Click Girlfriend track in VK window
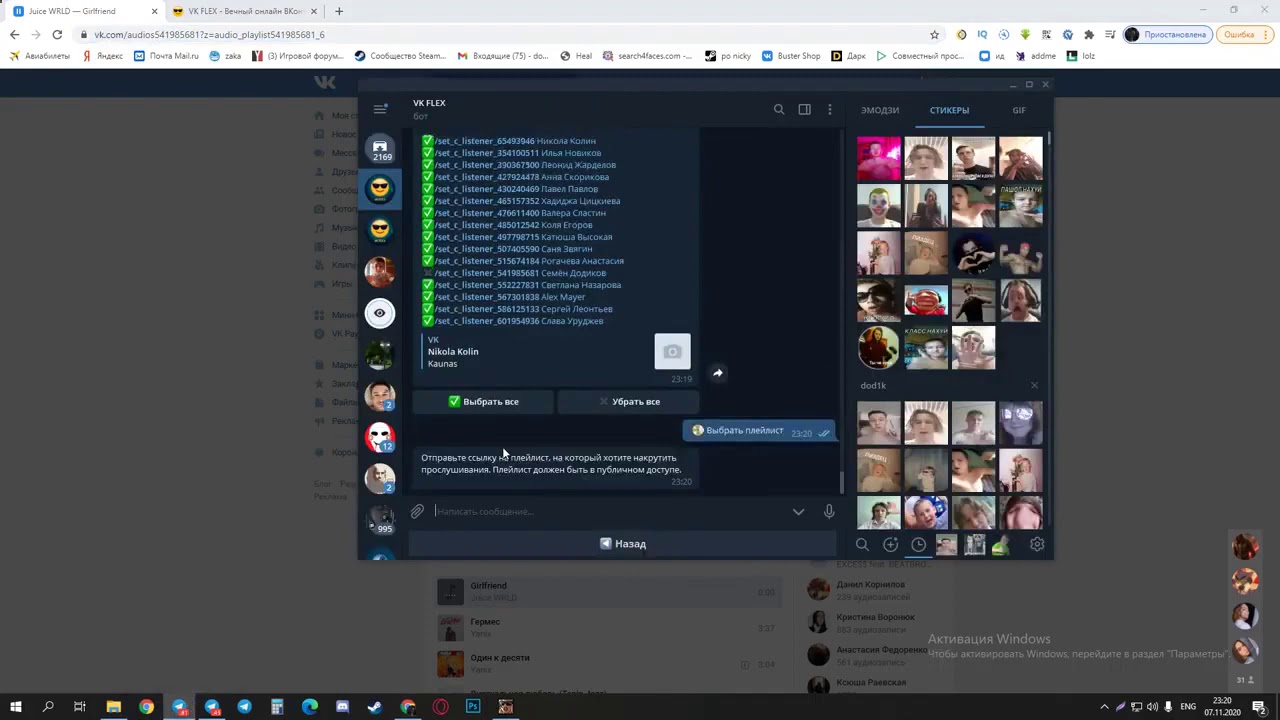This screenshot has height=720, width=1280. click(x=607, y=591)
